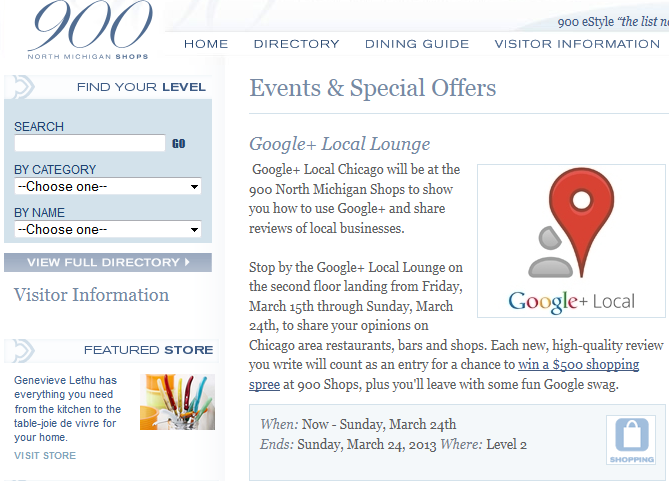
Task: Go to the Dining Guide menu
Action: point(417,44)
